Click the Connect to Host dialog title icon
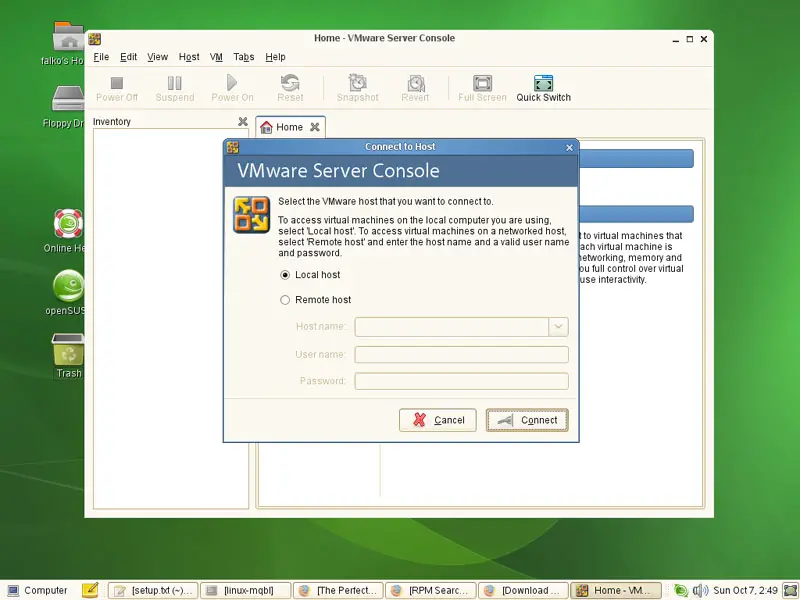 233,147
